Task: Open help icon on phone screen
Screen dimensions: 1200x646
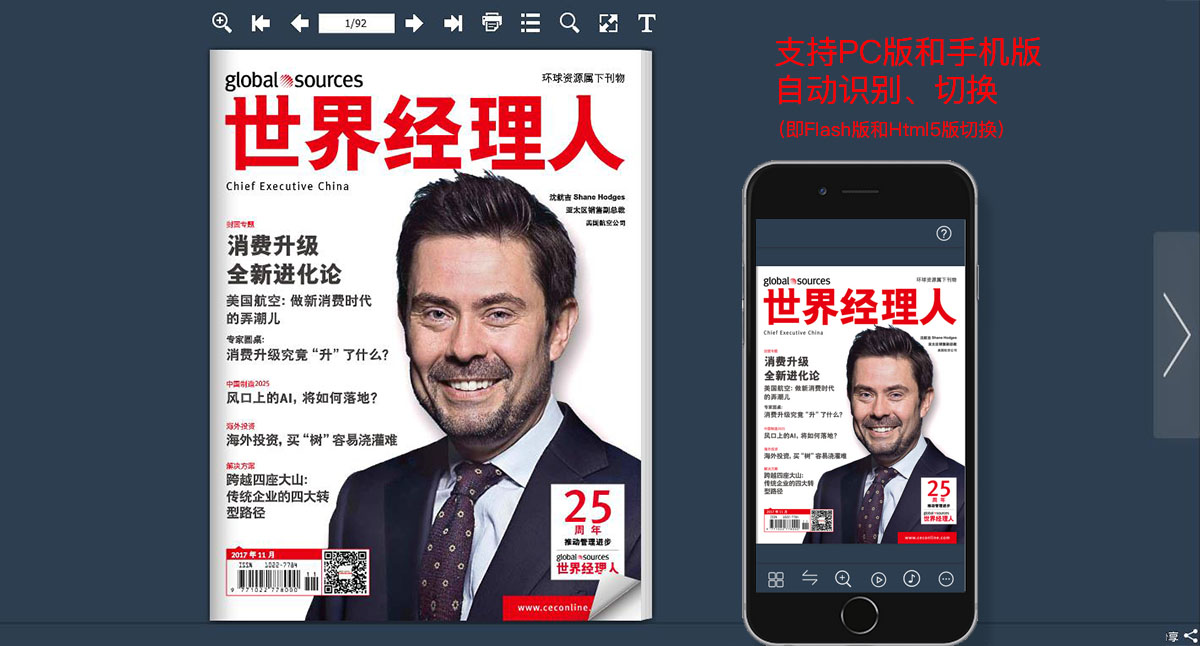Action: click(x=943, y=233)
